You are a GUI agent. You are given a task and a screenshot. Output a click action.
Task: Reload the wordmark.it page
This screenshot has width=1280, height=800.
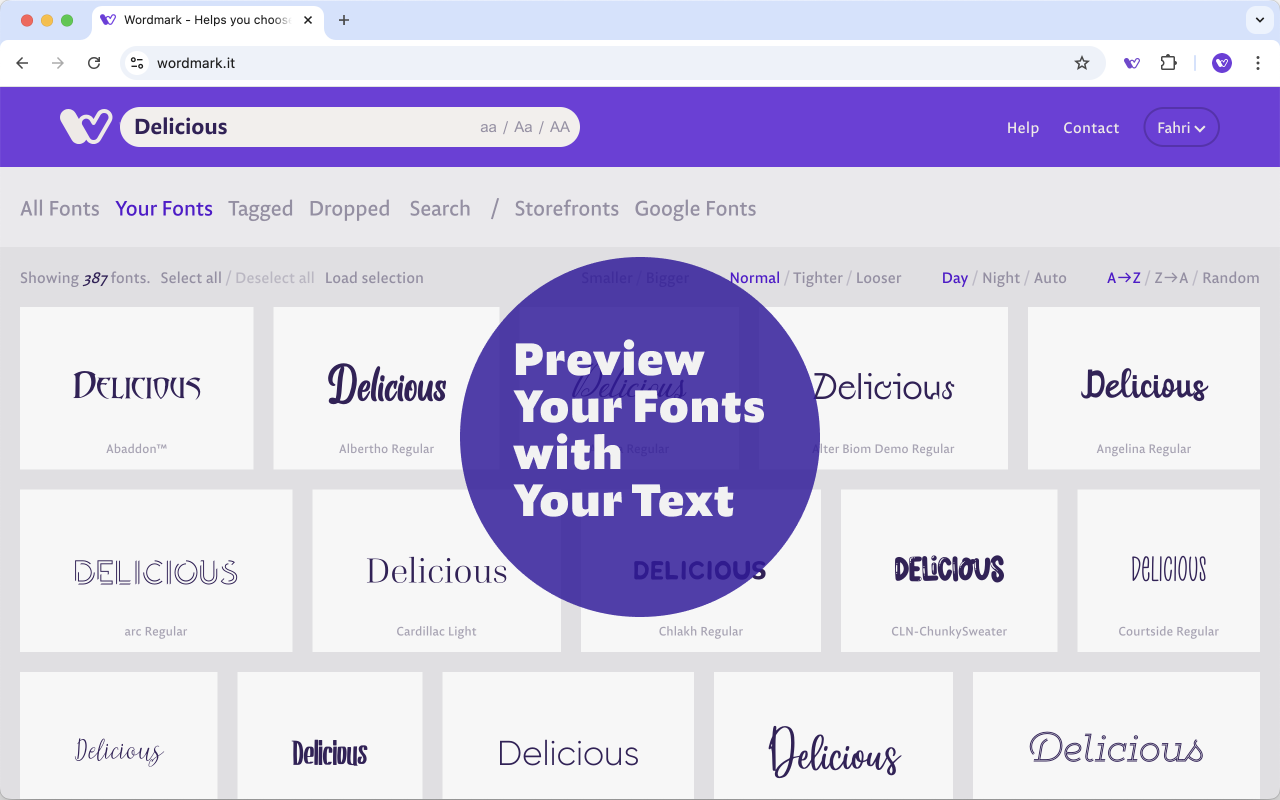pyautogui.click(x=94, y=62)
